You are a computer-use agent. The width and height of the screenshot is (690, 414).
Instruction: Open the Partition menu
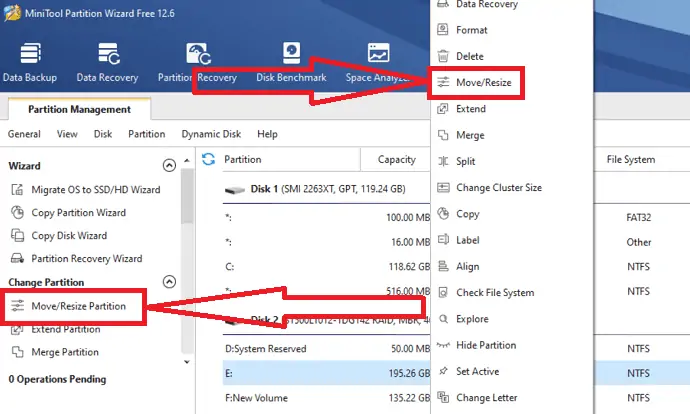[147, 134]
